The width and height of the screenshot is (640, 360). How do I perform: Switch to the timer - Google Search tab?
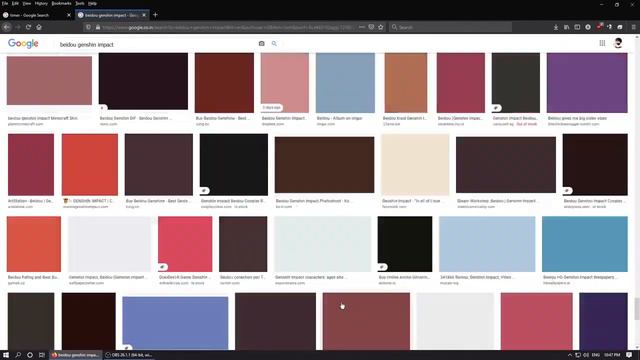point(35,15)
